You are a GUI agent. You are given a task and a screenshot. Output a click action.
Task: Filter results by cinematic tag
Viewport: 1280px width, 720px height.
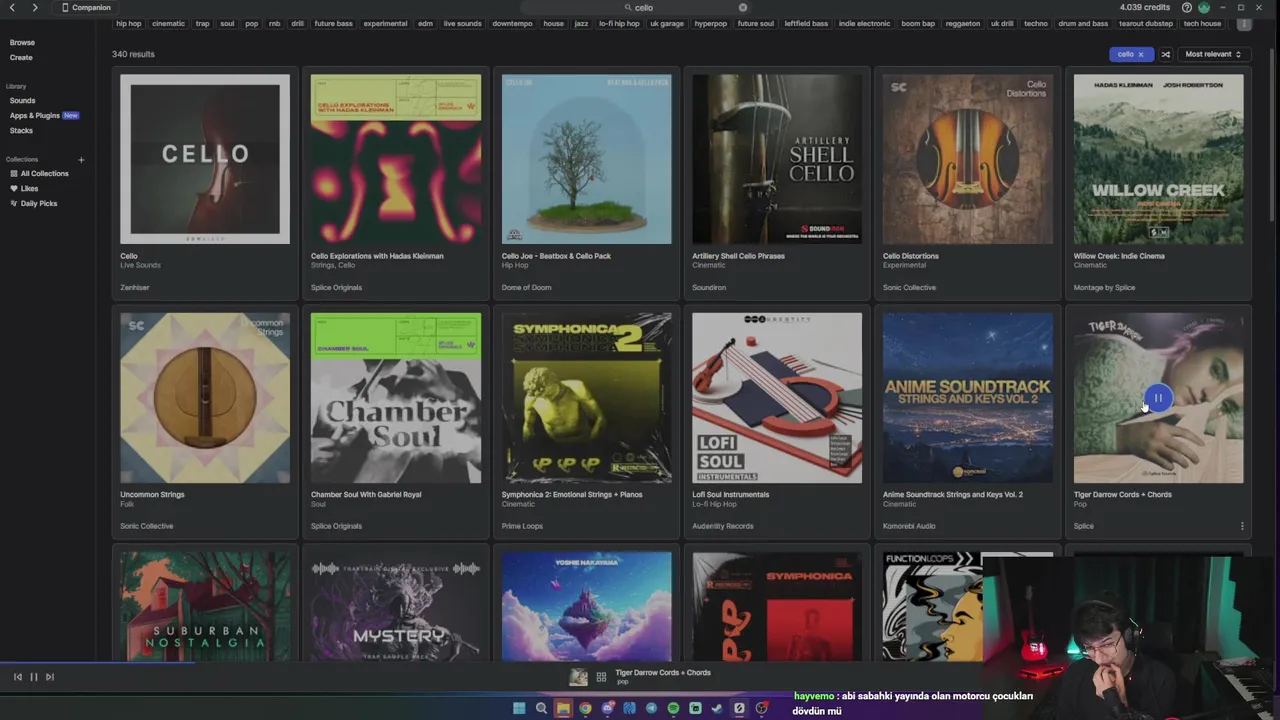(x=168, y=23)
